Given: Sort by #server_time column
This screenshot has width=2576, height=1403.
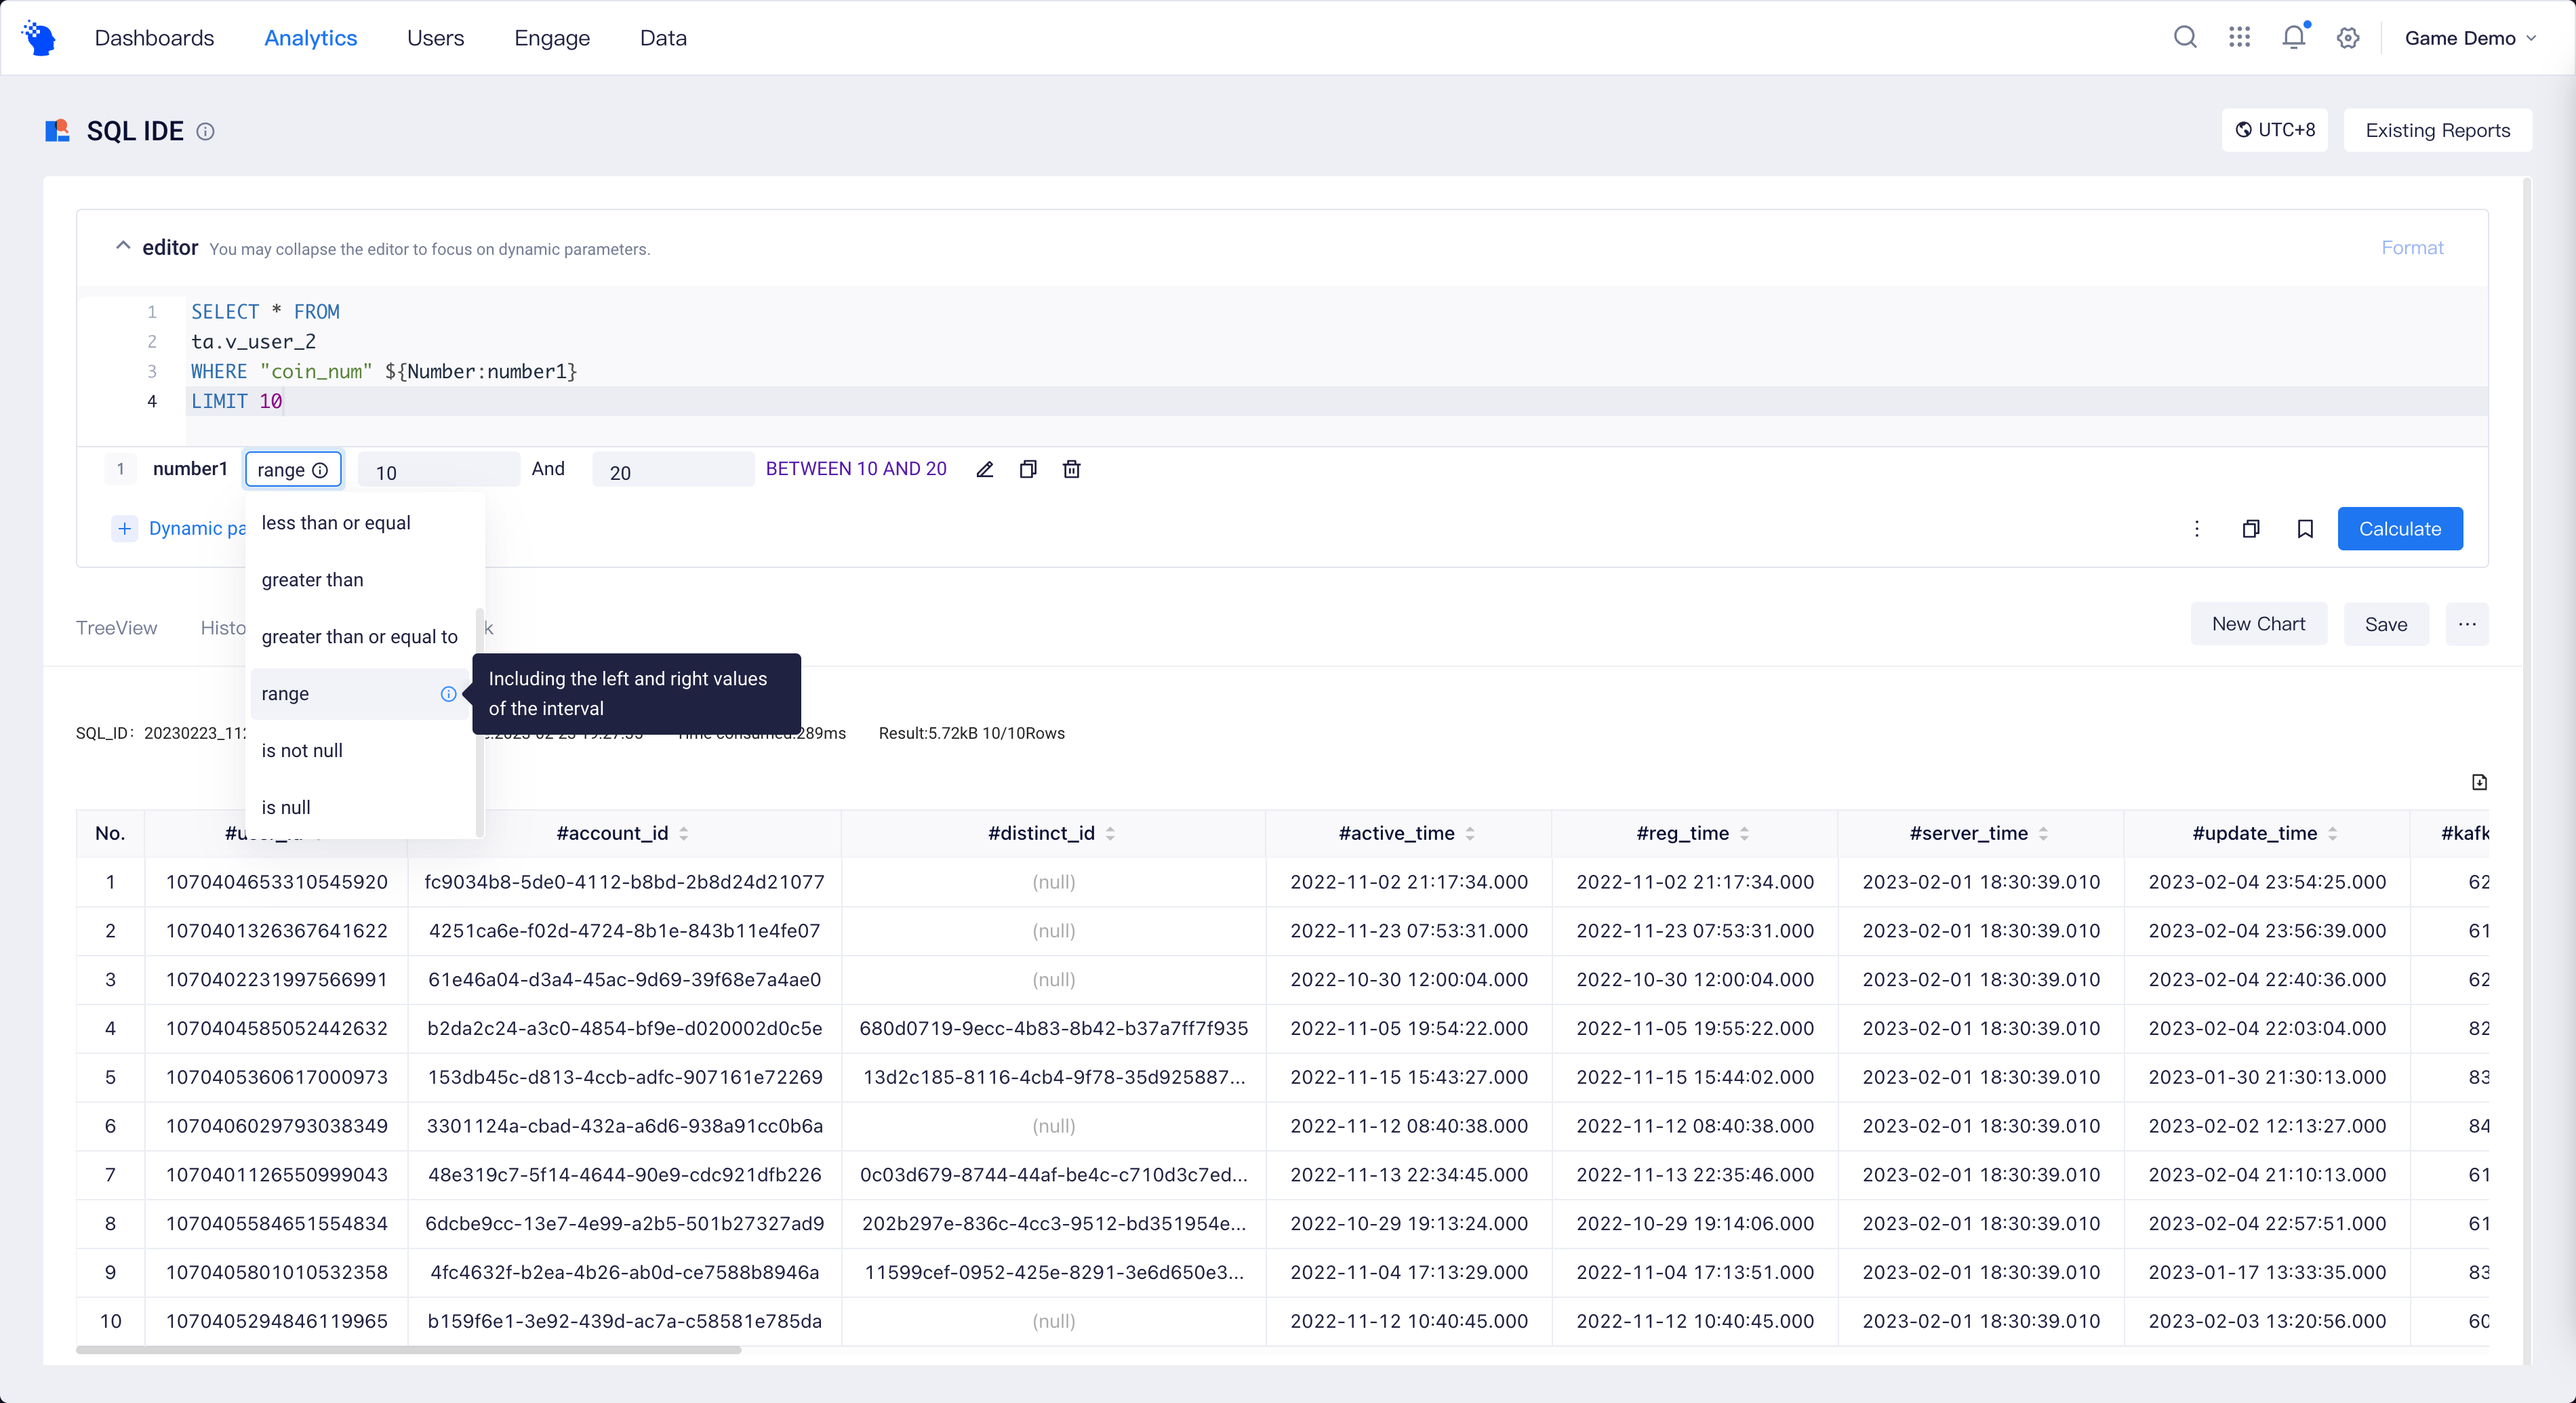Looking at the screenshot, I should coord(2043,833).
